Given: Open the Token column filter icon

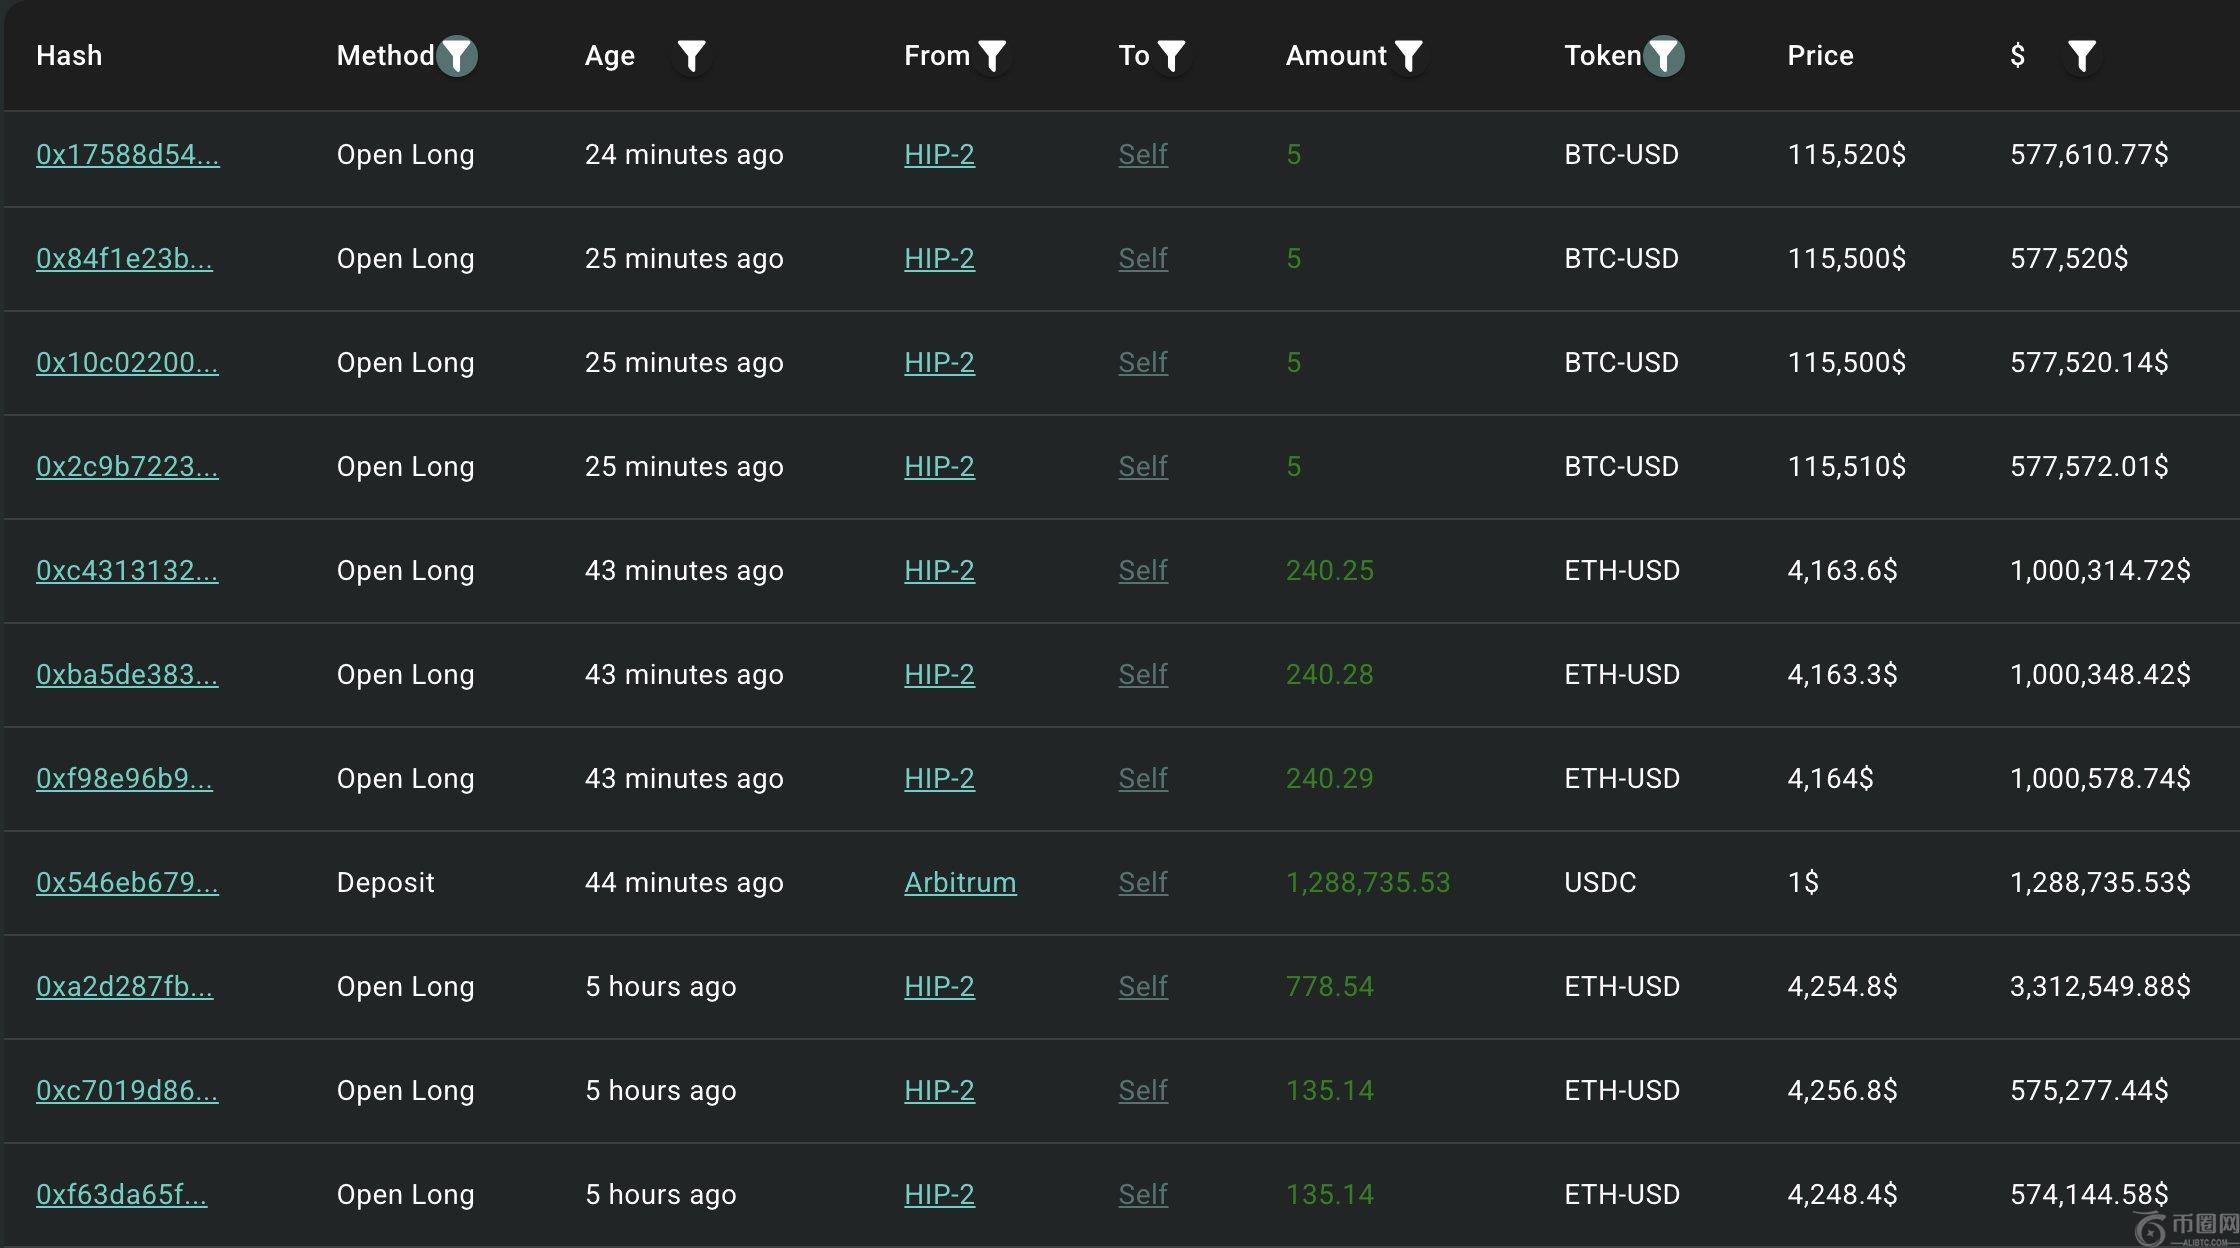Looking at the screenshot, I should (1664, 56).
